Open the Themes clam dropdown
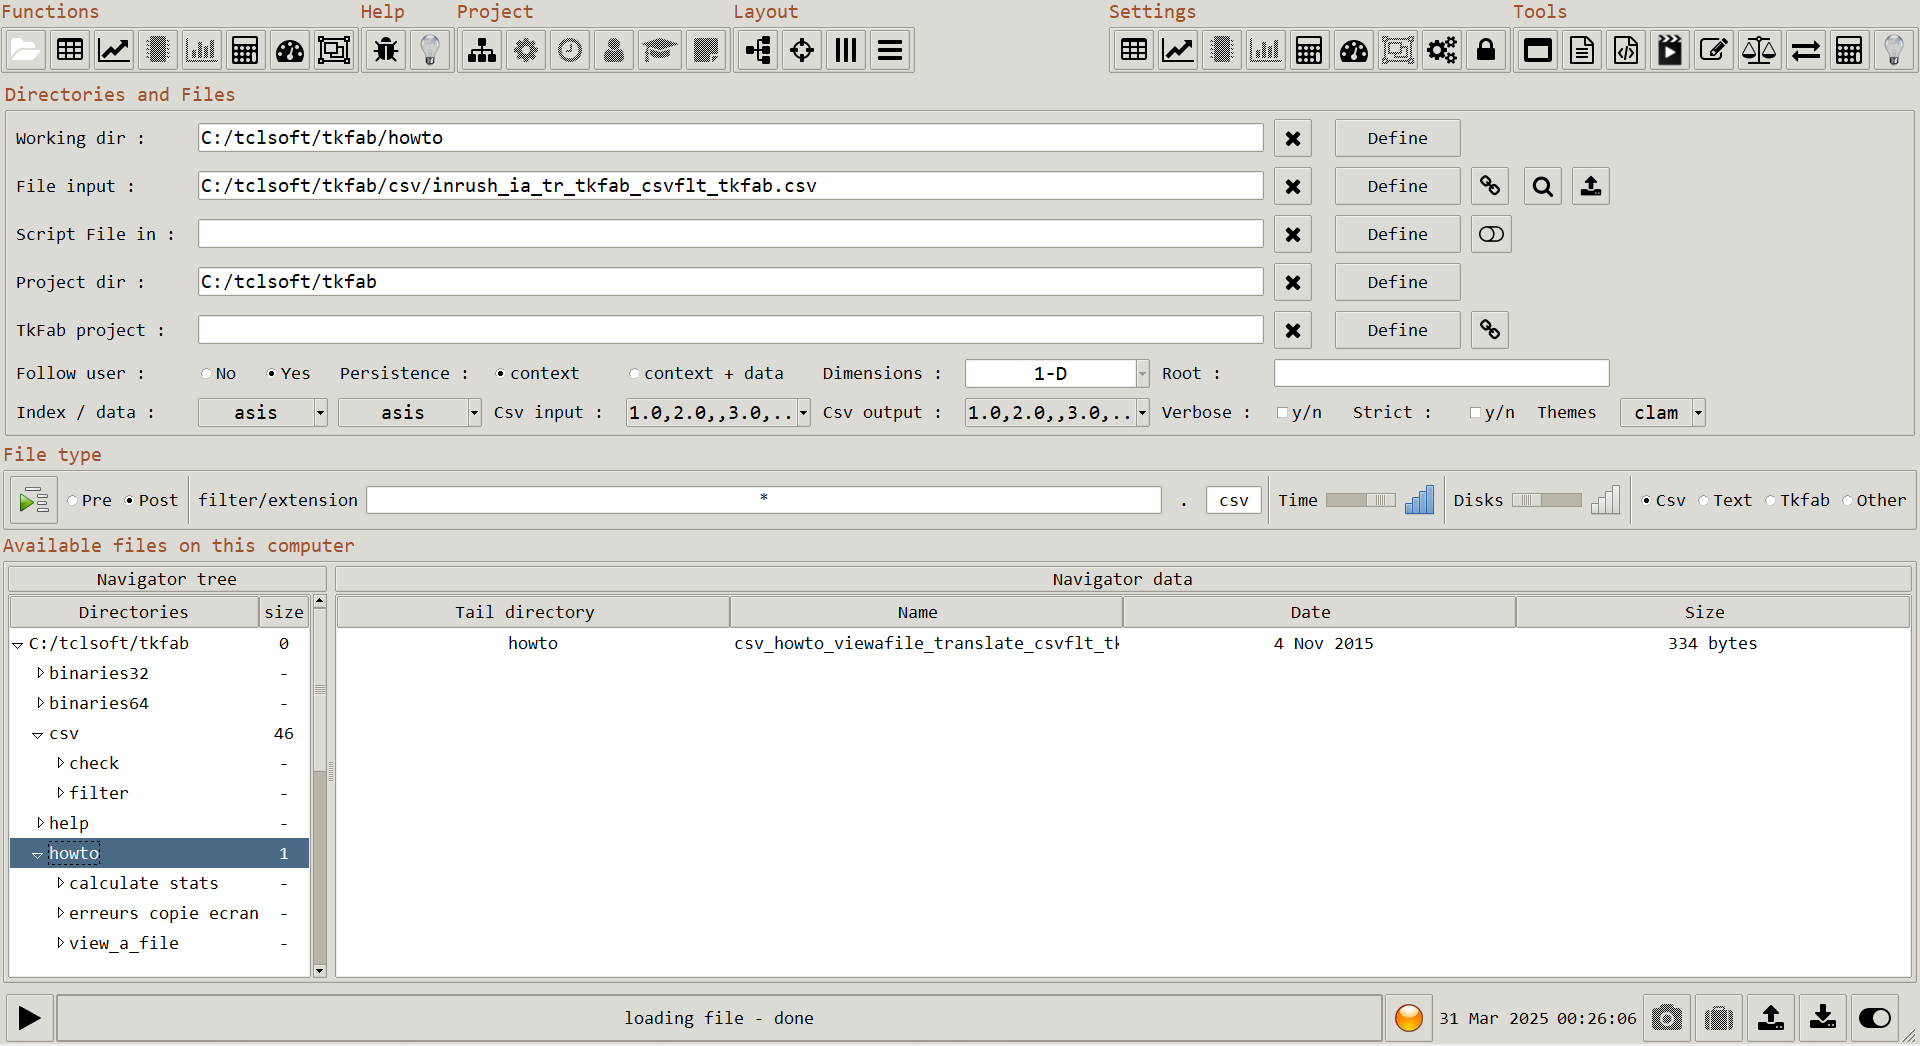1920x1046 pixels. (1698, 413)
